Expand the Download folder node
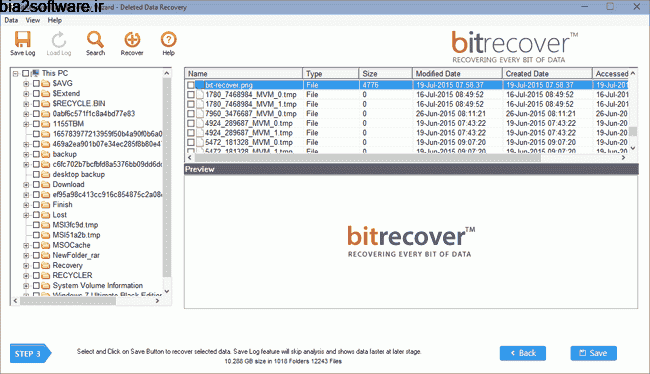This screenshot has height=374, width=650. (26, 185)
